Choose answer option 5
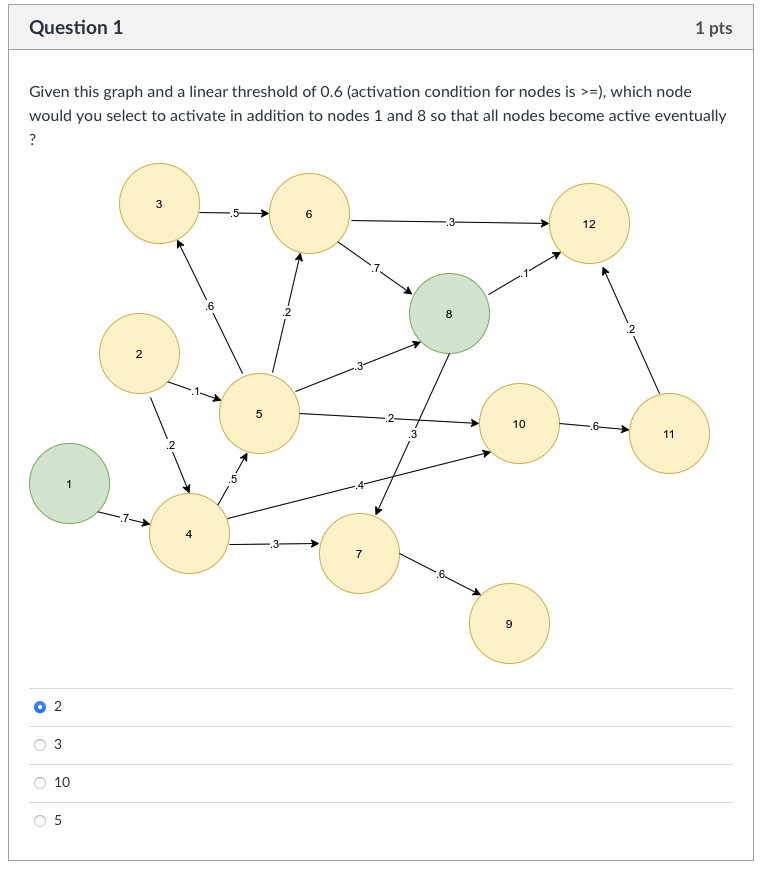Image resolution: width=771 pixels, height=876 pixels. pyautogui.click(x=41, y=822)
